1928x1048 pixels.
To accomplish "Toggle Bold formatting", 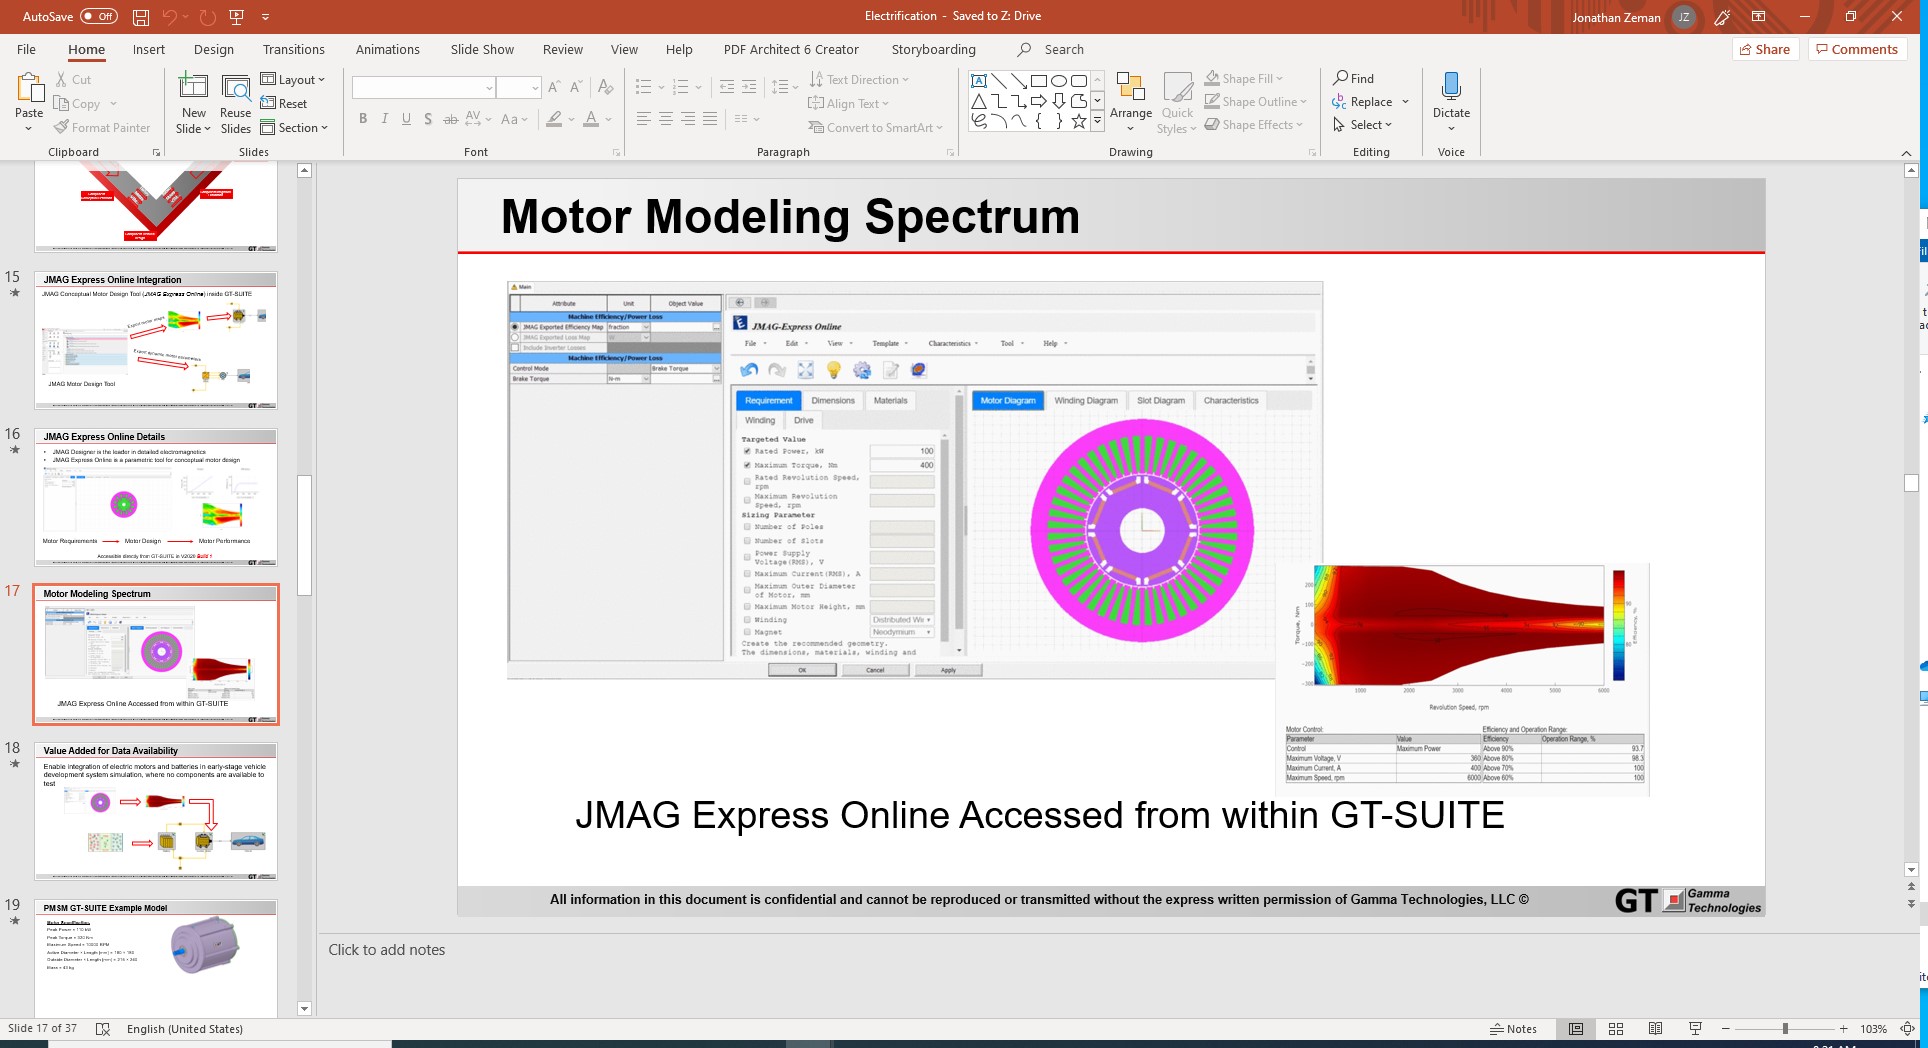I will [x=363, y=119].
